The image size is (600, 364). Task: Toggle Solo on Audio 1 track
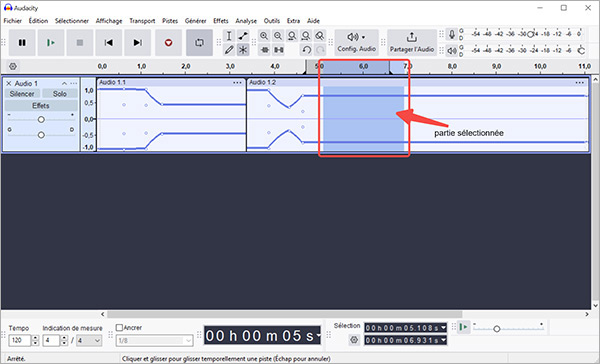pyautogui.click(x=60, y=94)
